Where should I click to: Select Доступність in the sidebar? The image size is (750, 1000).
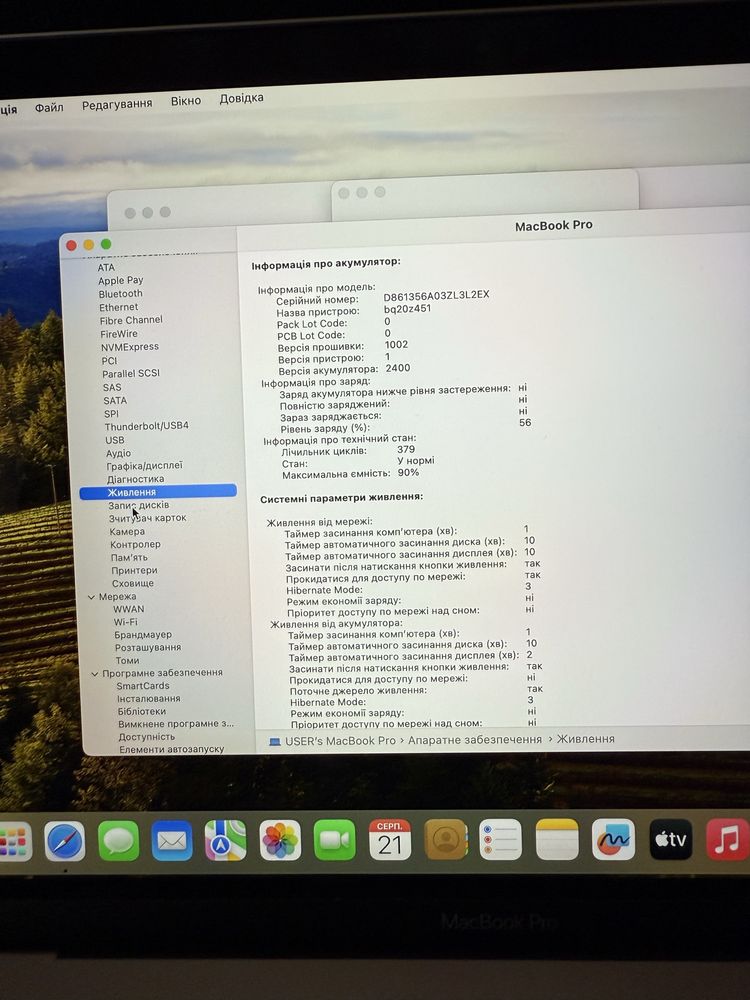click(x=147, y=737)
